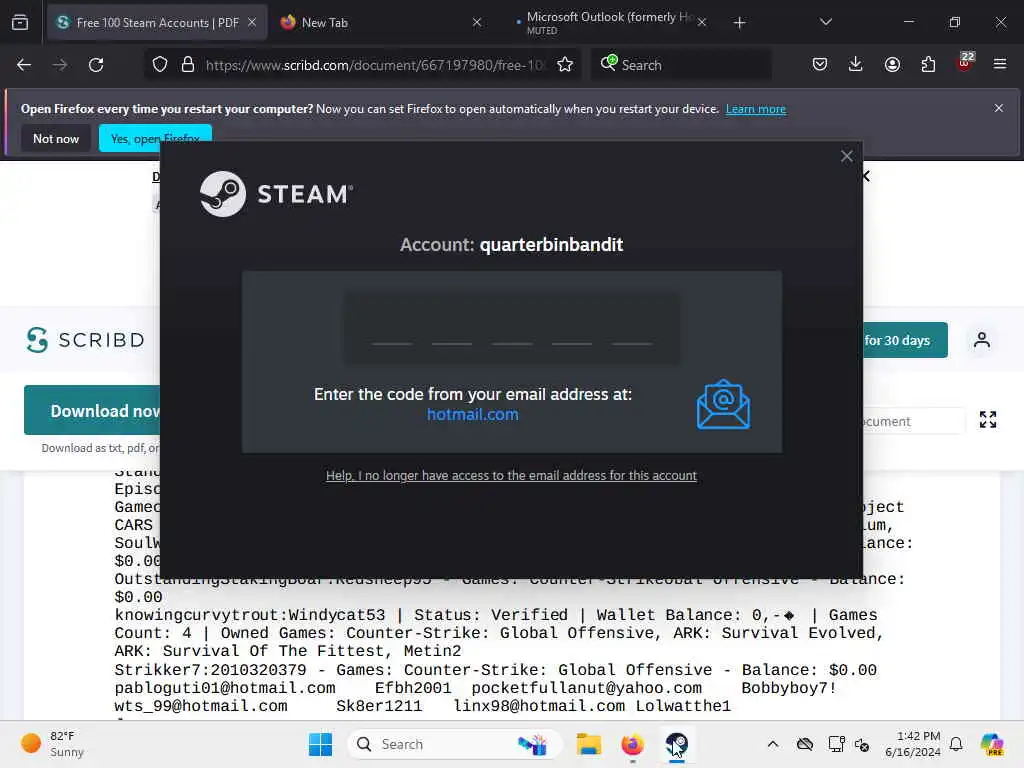1024x768 pixels.
Task: Click Steam icon in taskbar
Action: 677,744
